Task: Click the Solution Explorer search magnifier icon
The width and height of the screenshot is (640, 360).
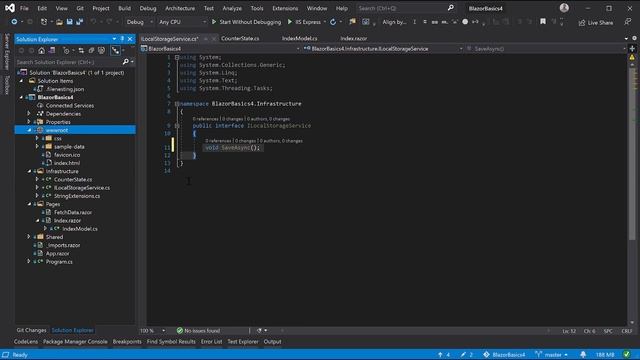Action: (126, 62)
